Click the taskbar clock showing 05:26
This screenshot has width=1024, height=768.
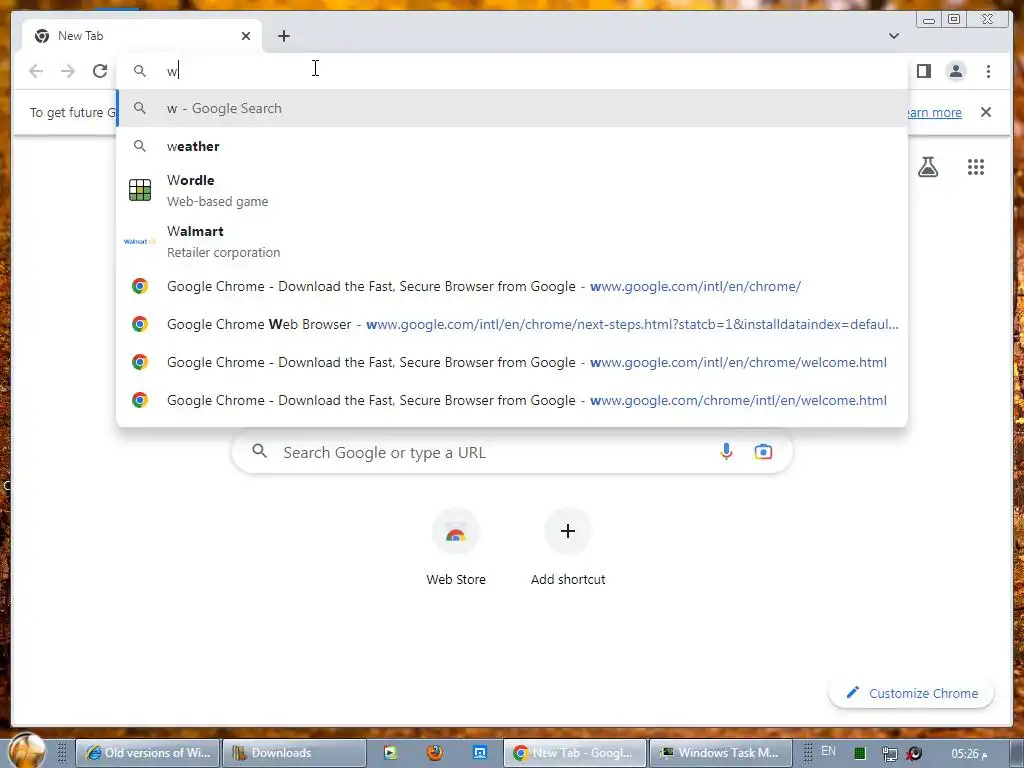pos(969,754)
